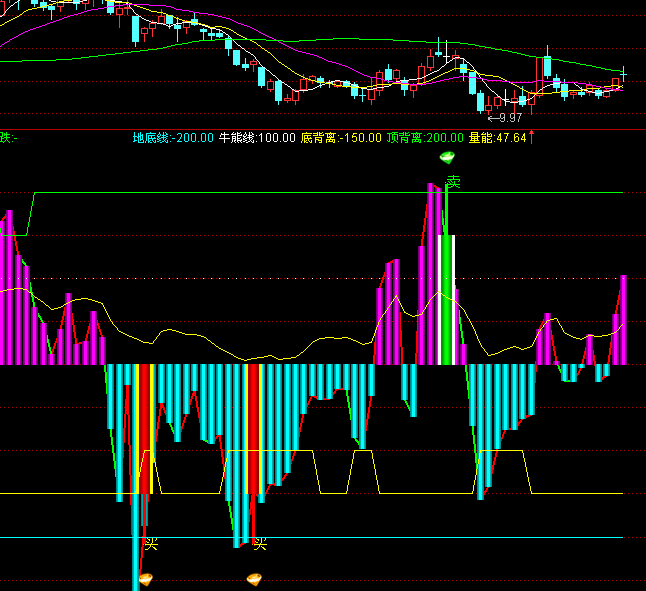Click the orange diamond below the left 买 signal
This screenshot has width=646, height=591.
(146, 579)
